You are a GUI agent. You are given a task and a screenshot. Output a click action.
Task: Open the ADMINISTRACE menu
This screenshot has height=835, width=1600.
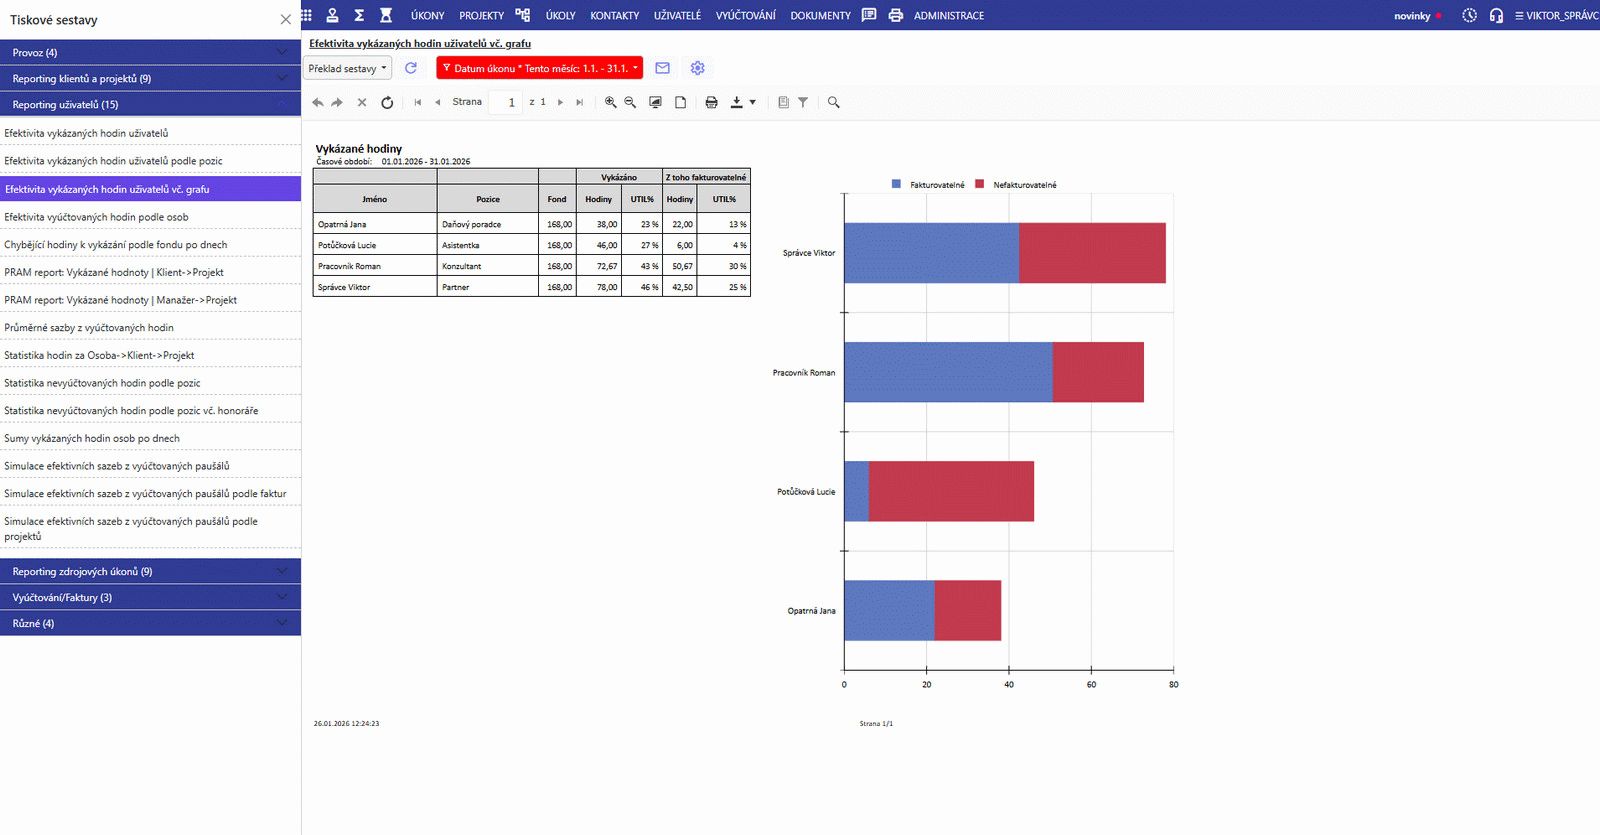[x=948, y=15]
